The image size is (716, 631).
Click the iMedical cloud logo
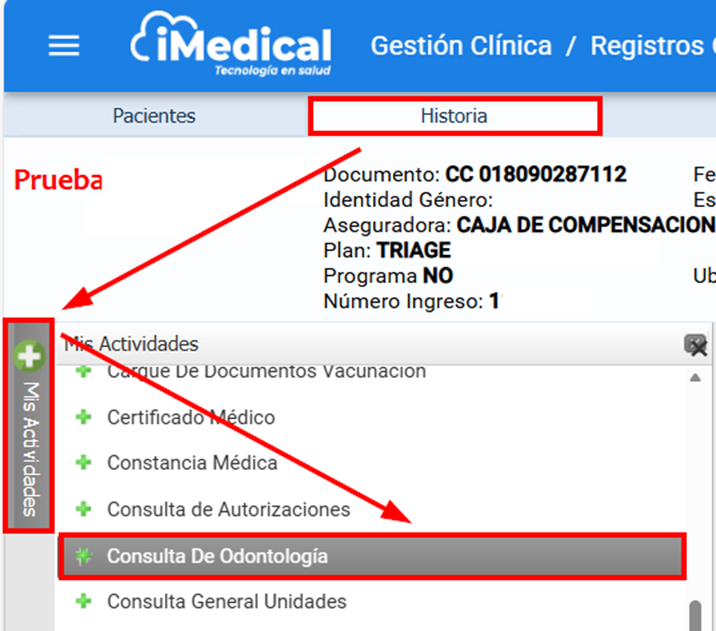pos(230,46)
